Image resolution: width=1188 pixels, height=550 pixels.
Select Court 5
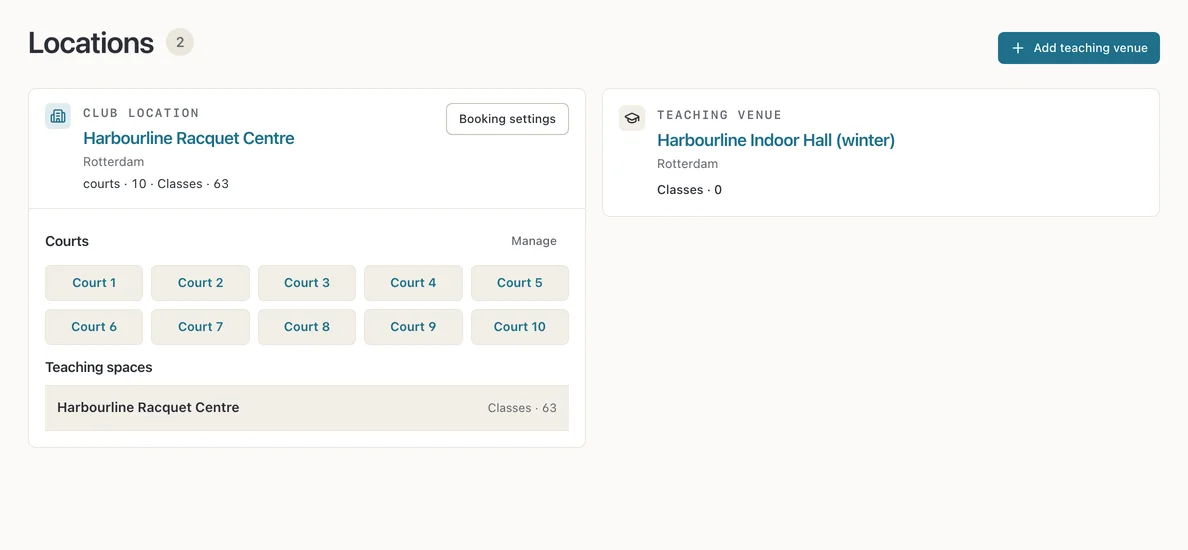(520, 283)
